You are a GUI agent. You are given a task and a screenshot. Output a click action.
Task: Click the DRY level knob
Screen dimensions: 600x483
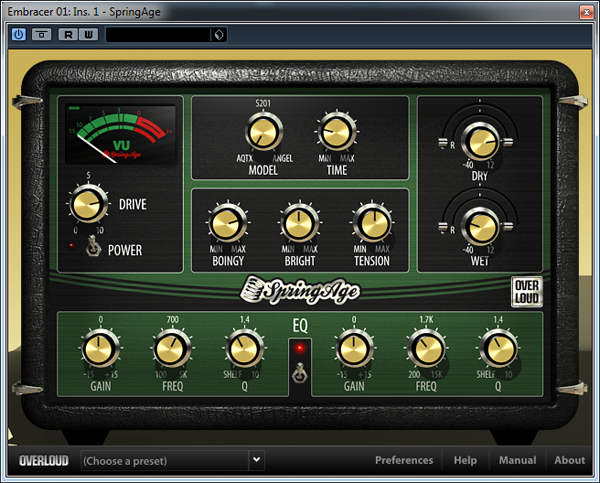click(480, 141)
